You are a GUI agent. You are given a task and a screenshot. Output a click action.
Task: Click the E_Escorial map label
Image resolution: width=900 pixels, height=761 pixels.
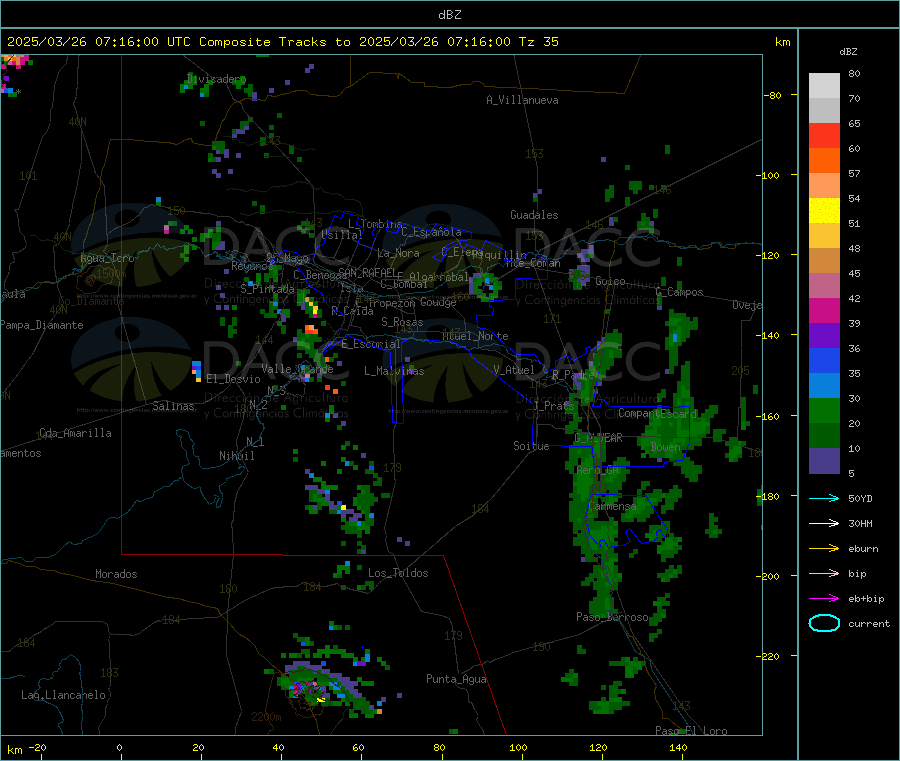[x=371, y=344]
